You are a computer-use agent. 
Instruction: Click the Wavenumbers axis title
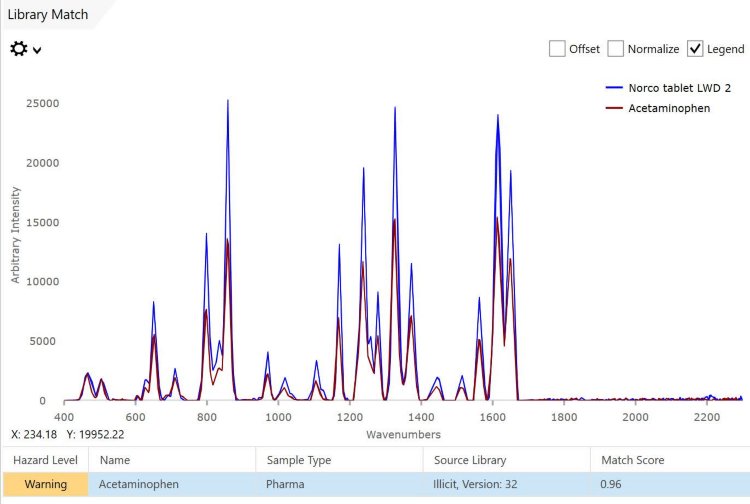point(403,434)
